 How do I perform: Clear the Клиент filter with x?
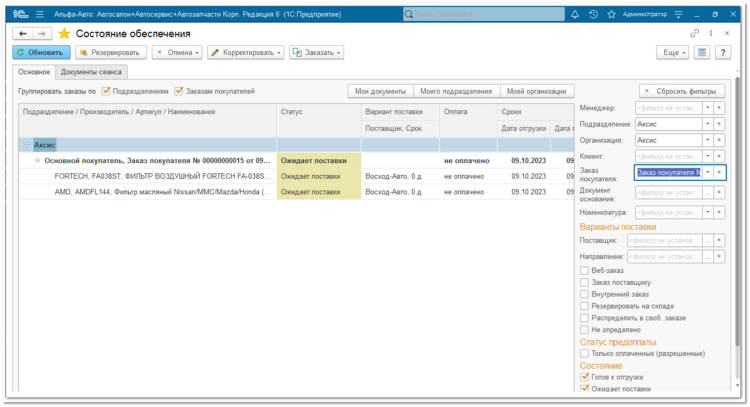point(719,156)
